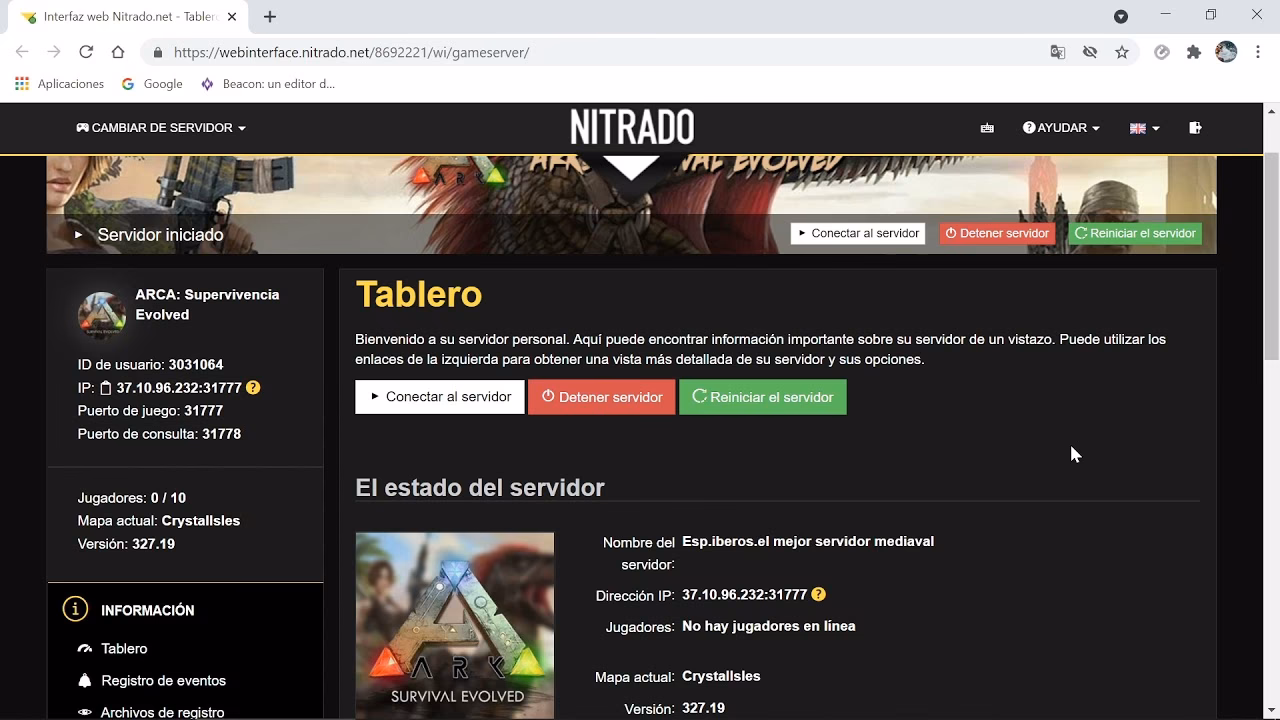This screenshot has width=1280, height=720.
Task: Click the logout icon in the header
Action: click(x=1195, y=128)
